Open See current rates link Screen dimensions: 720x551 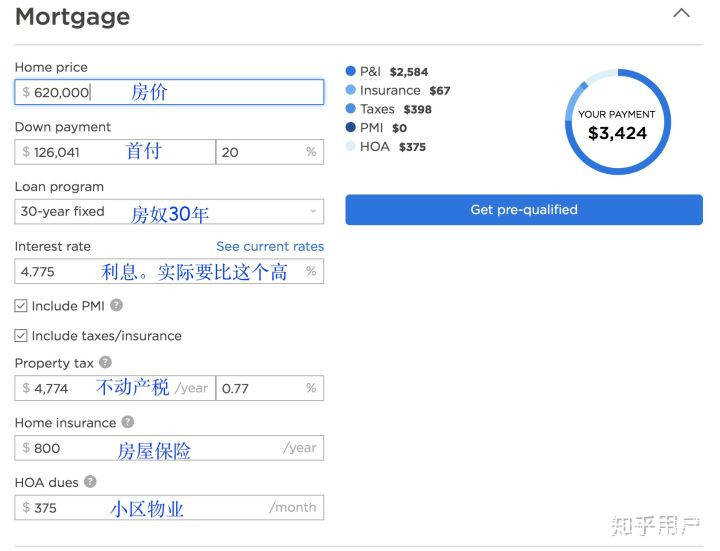click(270, 246)
